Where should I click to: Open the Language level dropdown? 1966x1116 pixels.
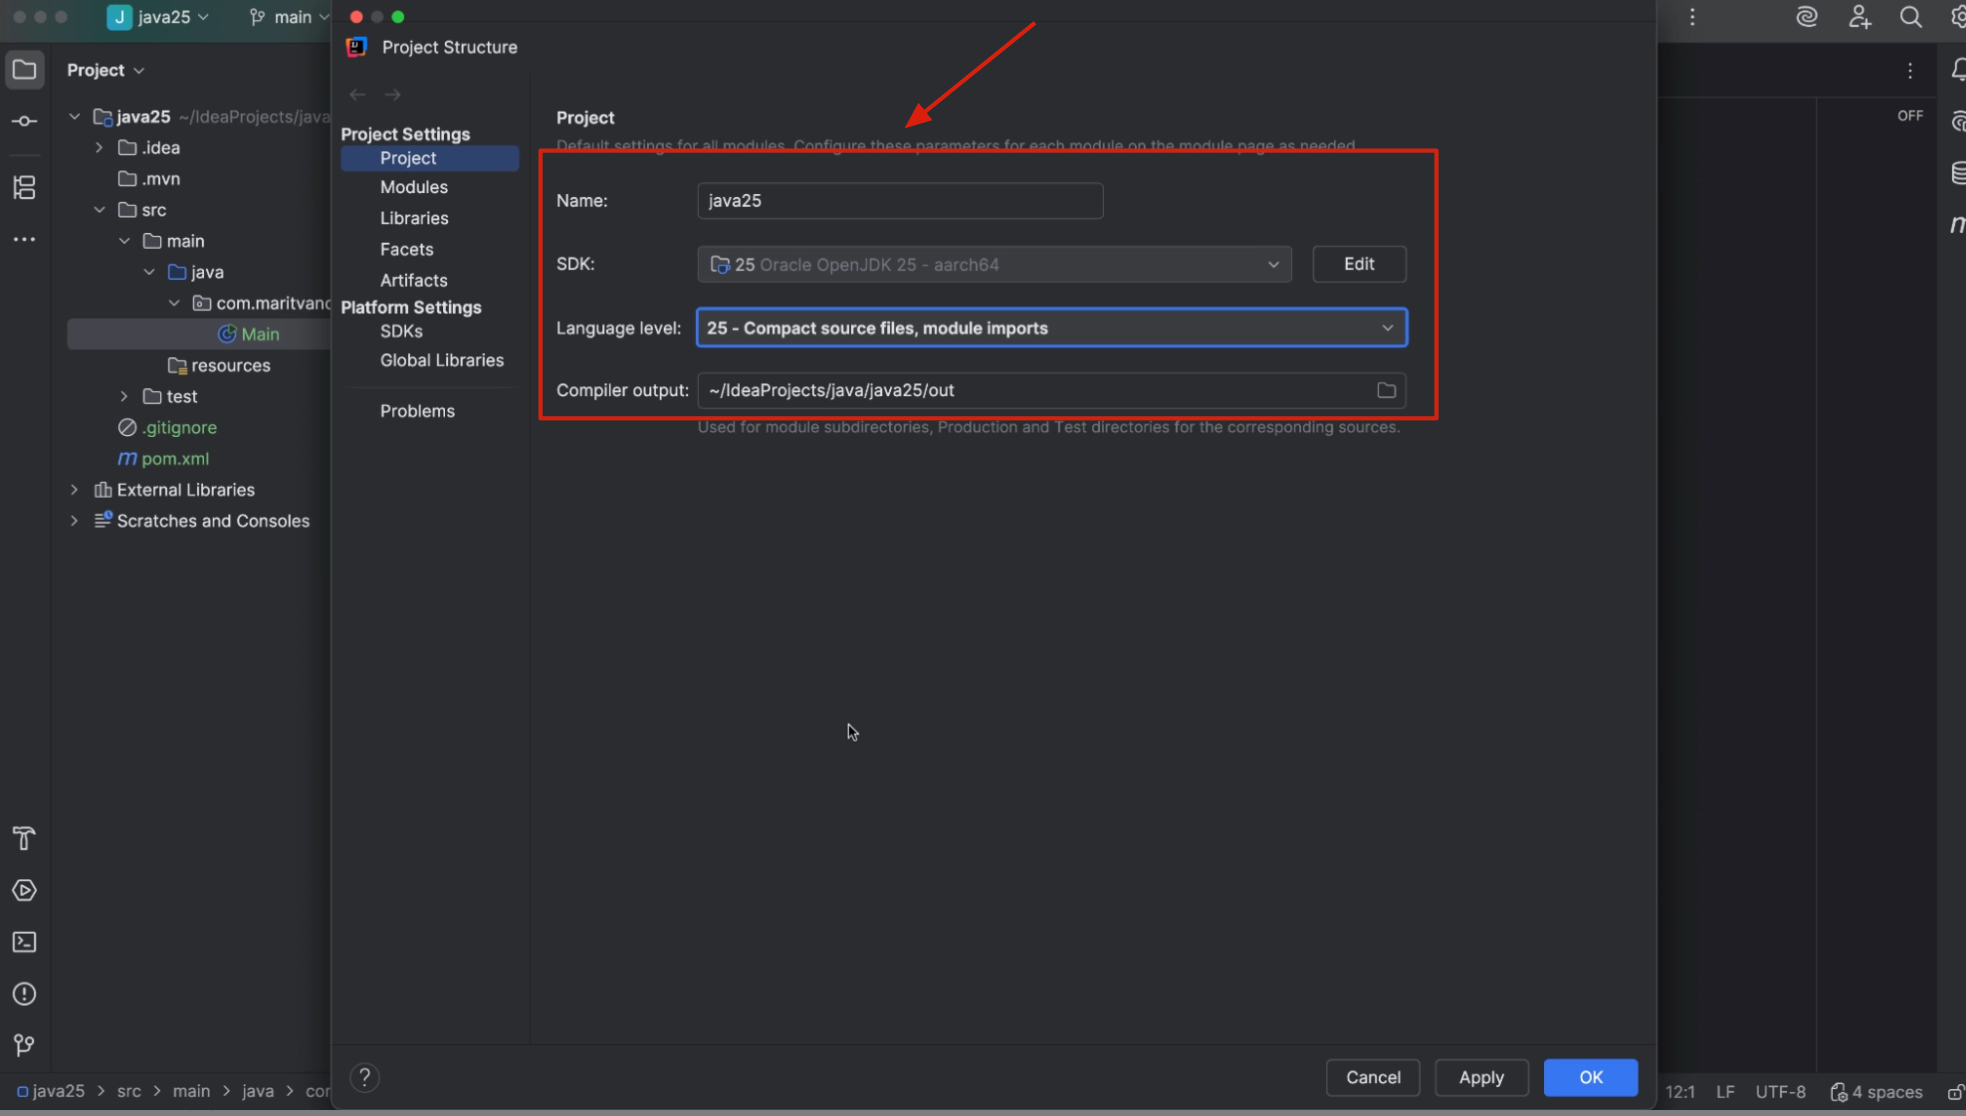[1051, 328]
